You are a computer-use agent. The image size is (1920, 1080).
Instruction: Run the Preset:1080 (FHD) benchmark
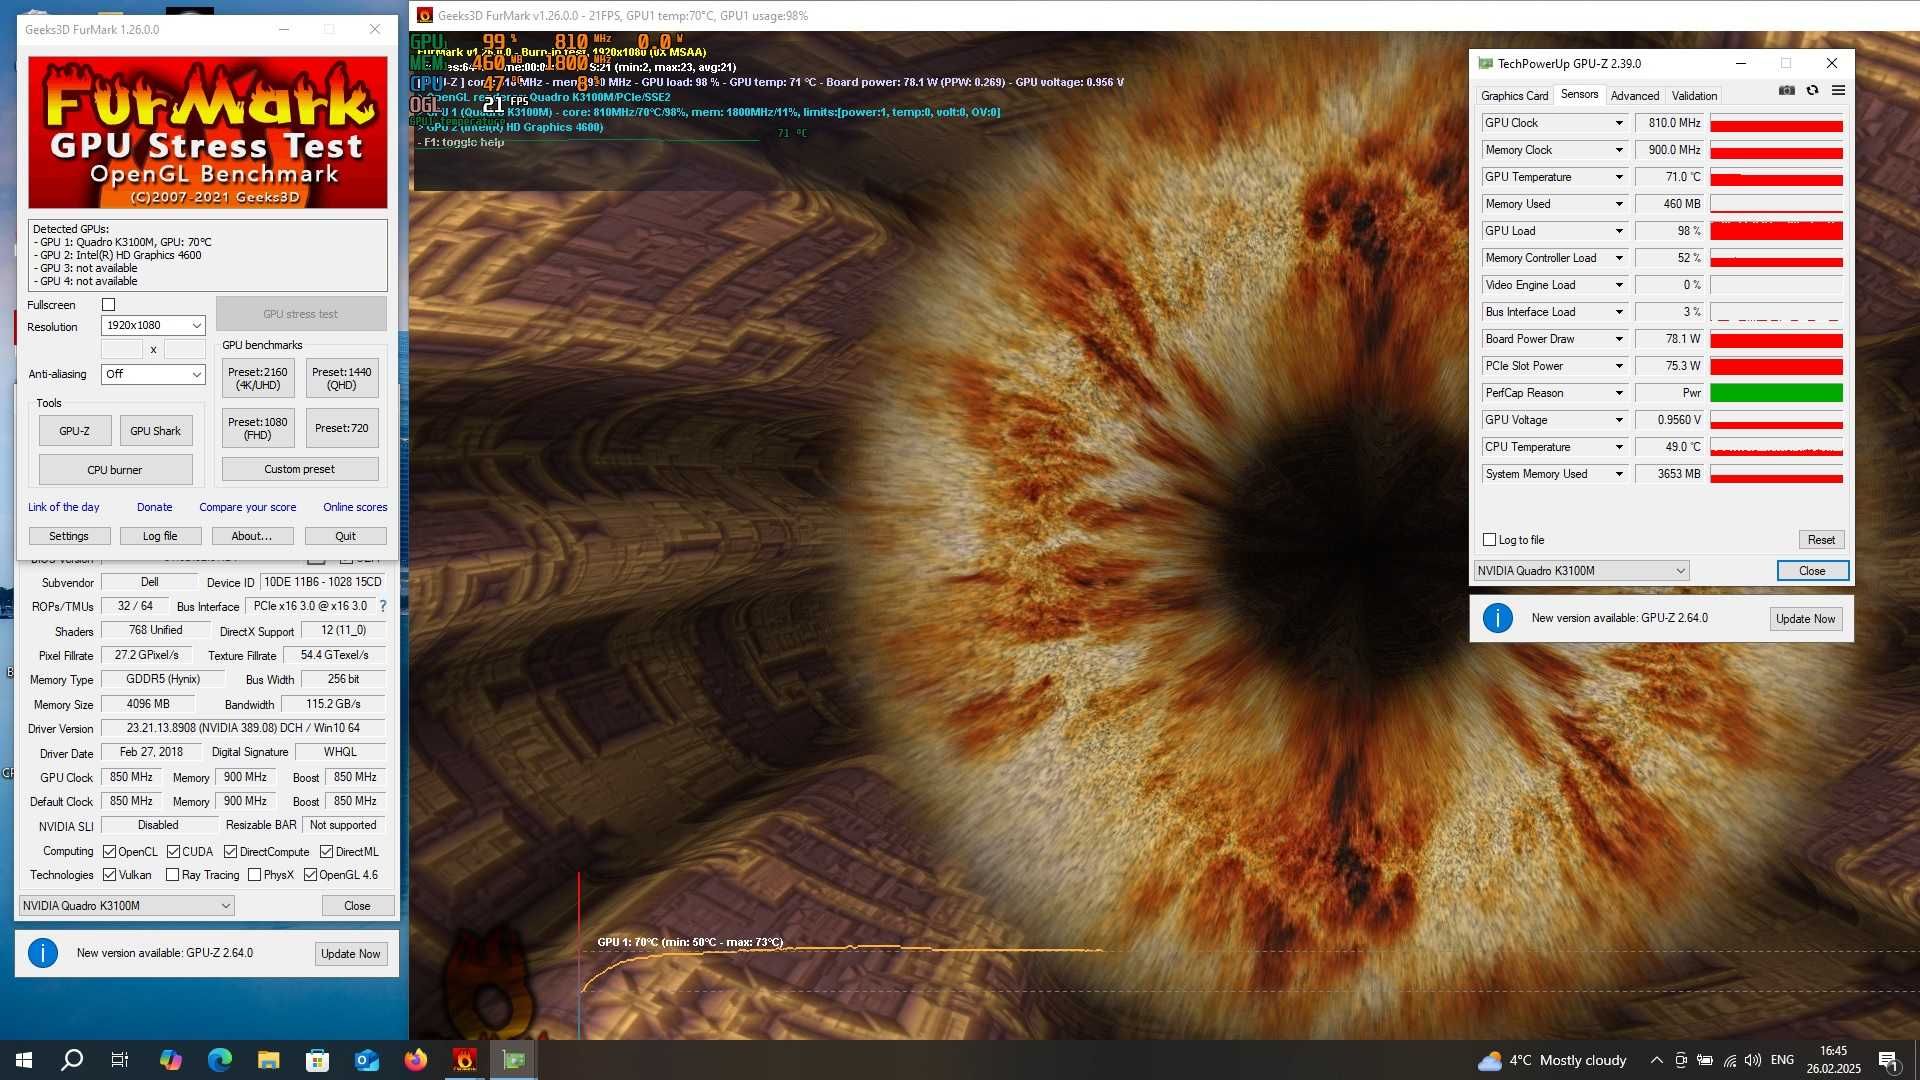(258, 428)
